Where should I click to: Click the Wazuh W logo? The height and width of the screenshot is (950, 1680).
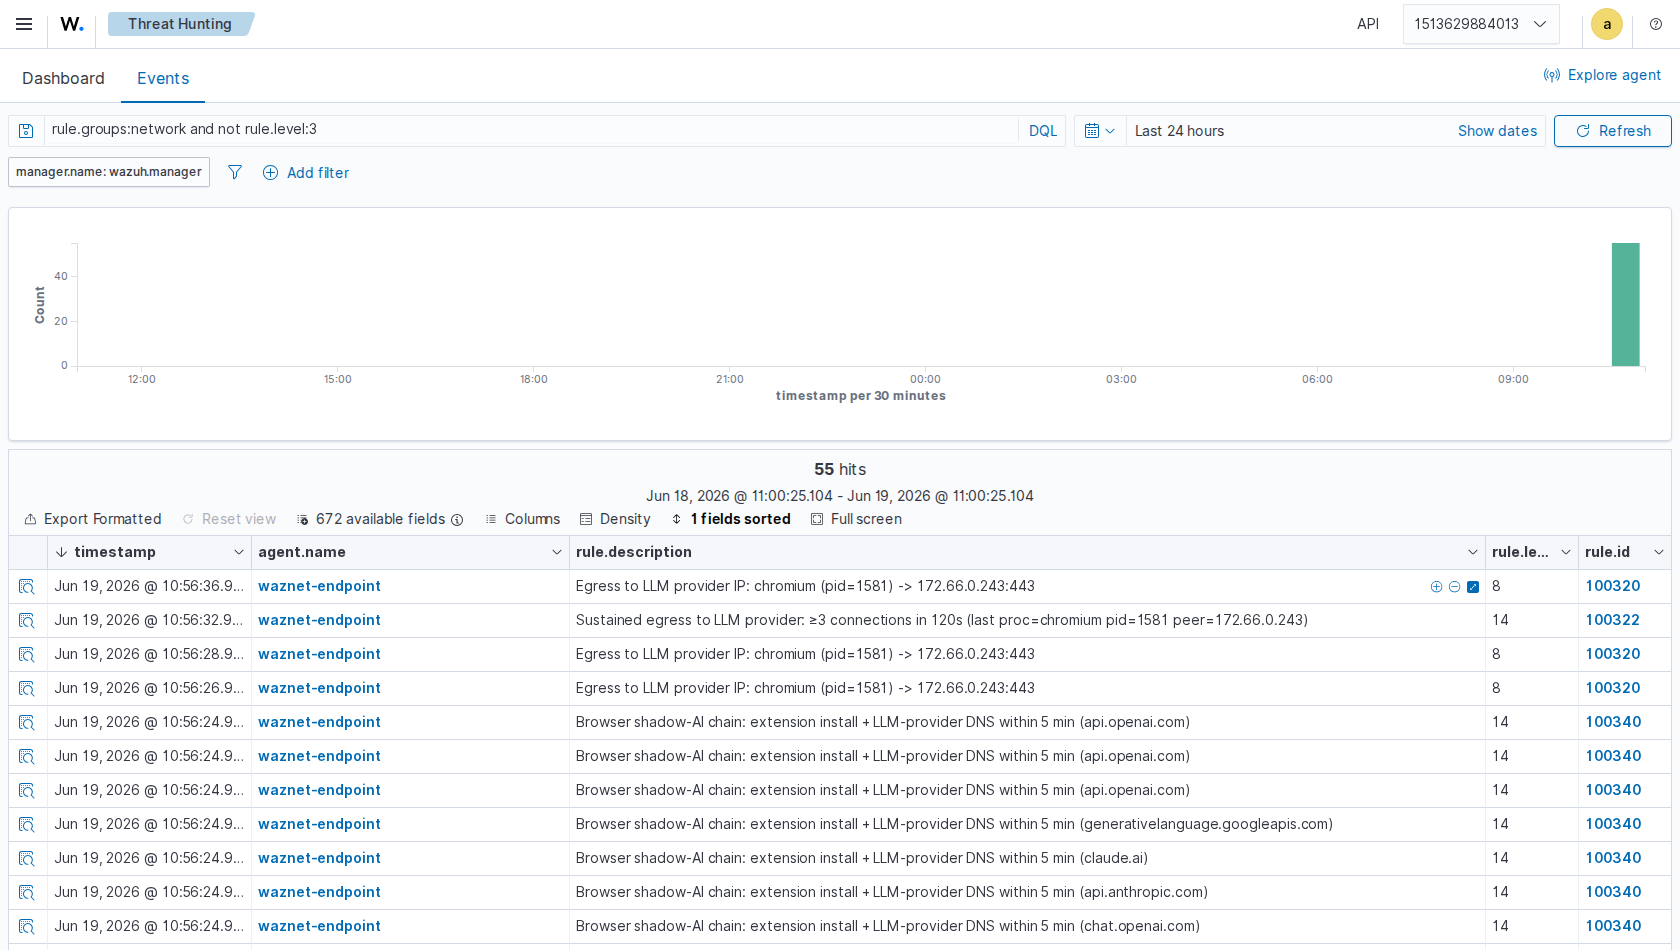tap(72, 24)
